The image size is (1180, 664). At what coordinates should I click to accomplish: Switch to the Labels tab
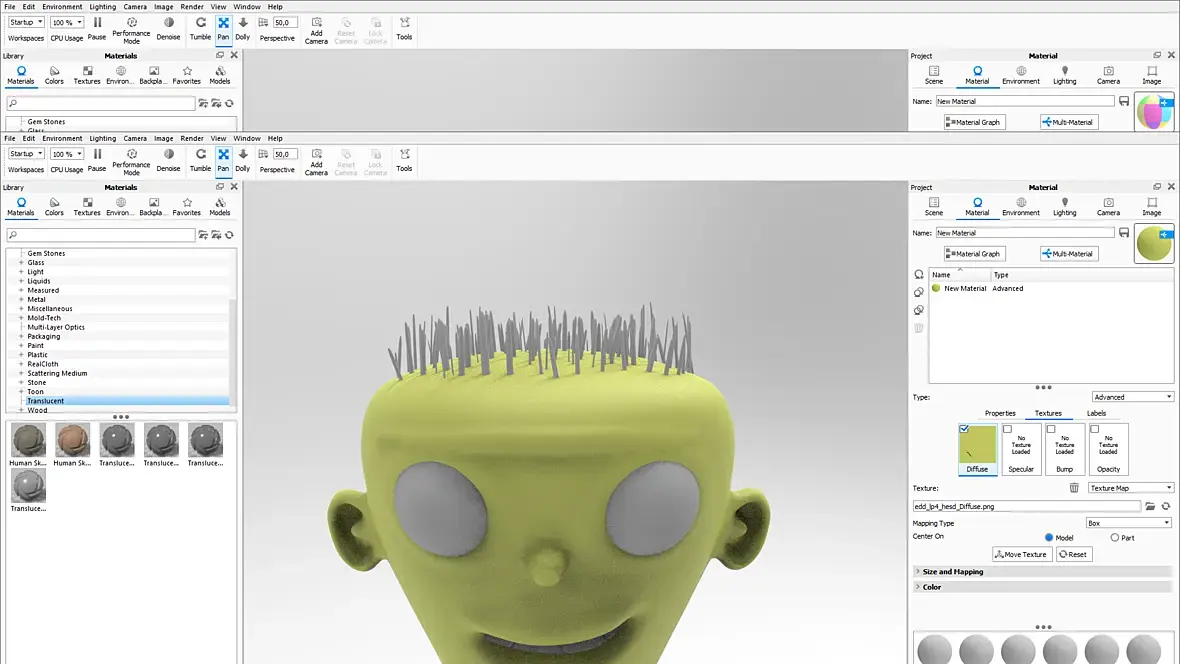pos(1096,413)
